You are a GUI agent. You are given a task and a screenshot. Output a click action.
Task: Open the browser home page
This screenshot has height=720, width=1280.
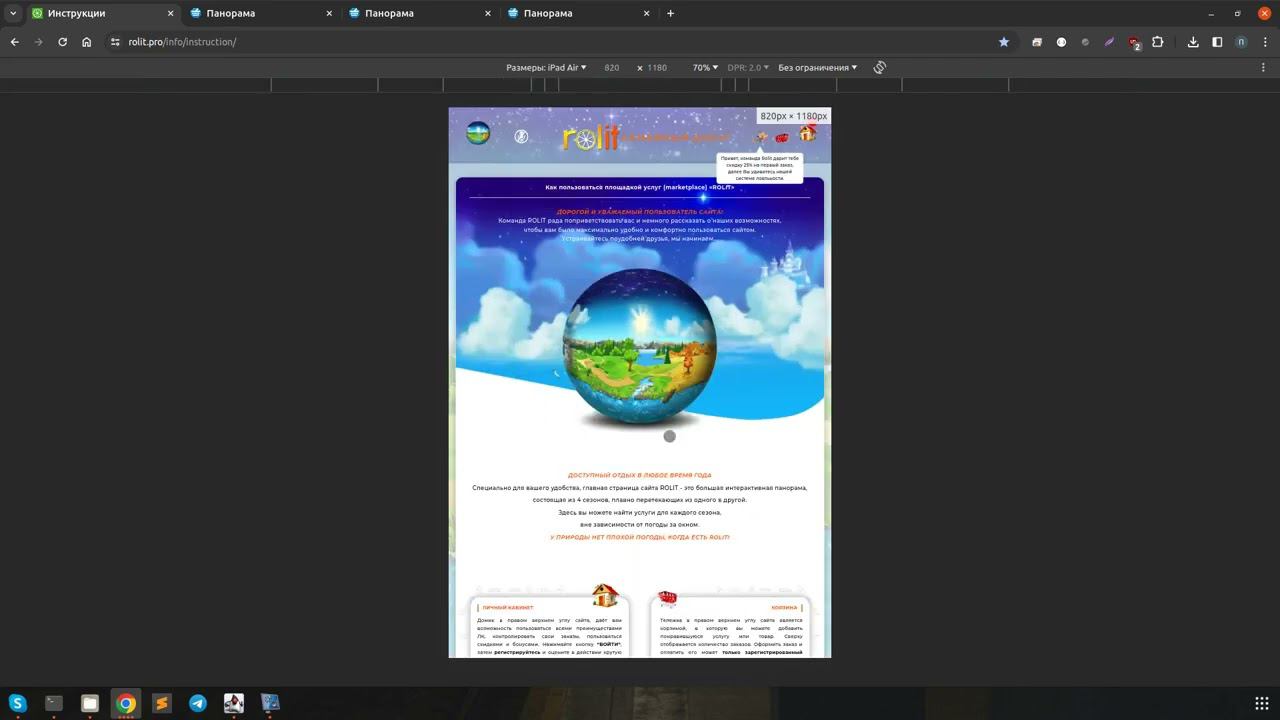(x=87, y=42)
